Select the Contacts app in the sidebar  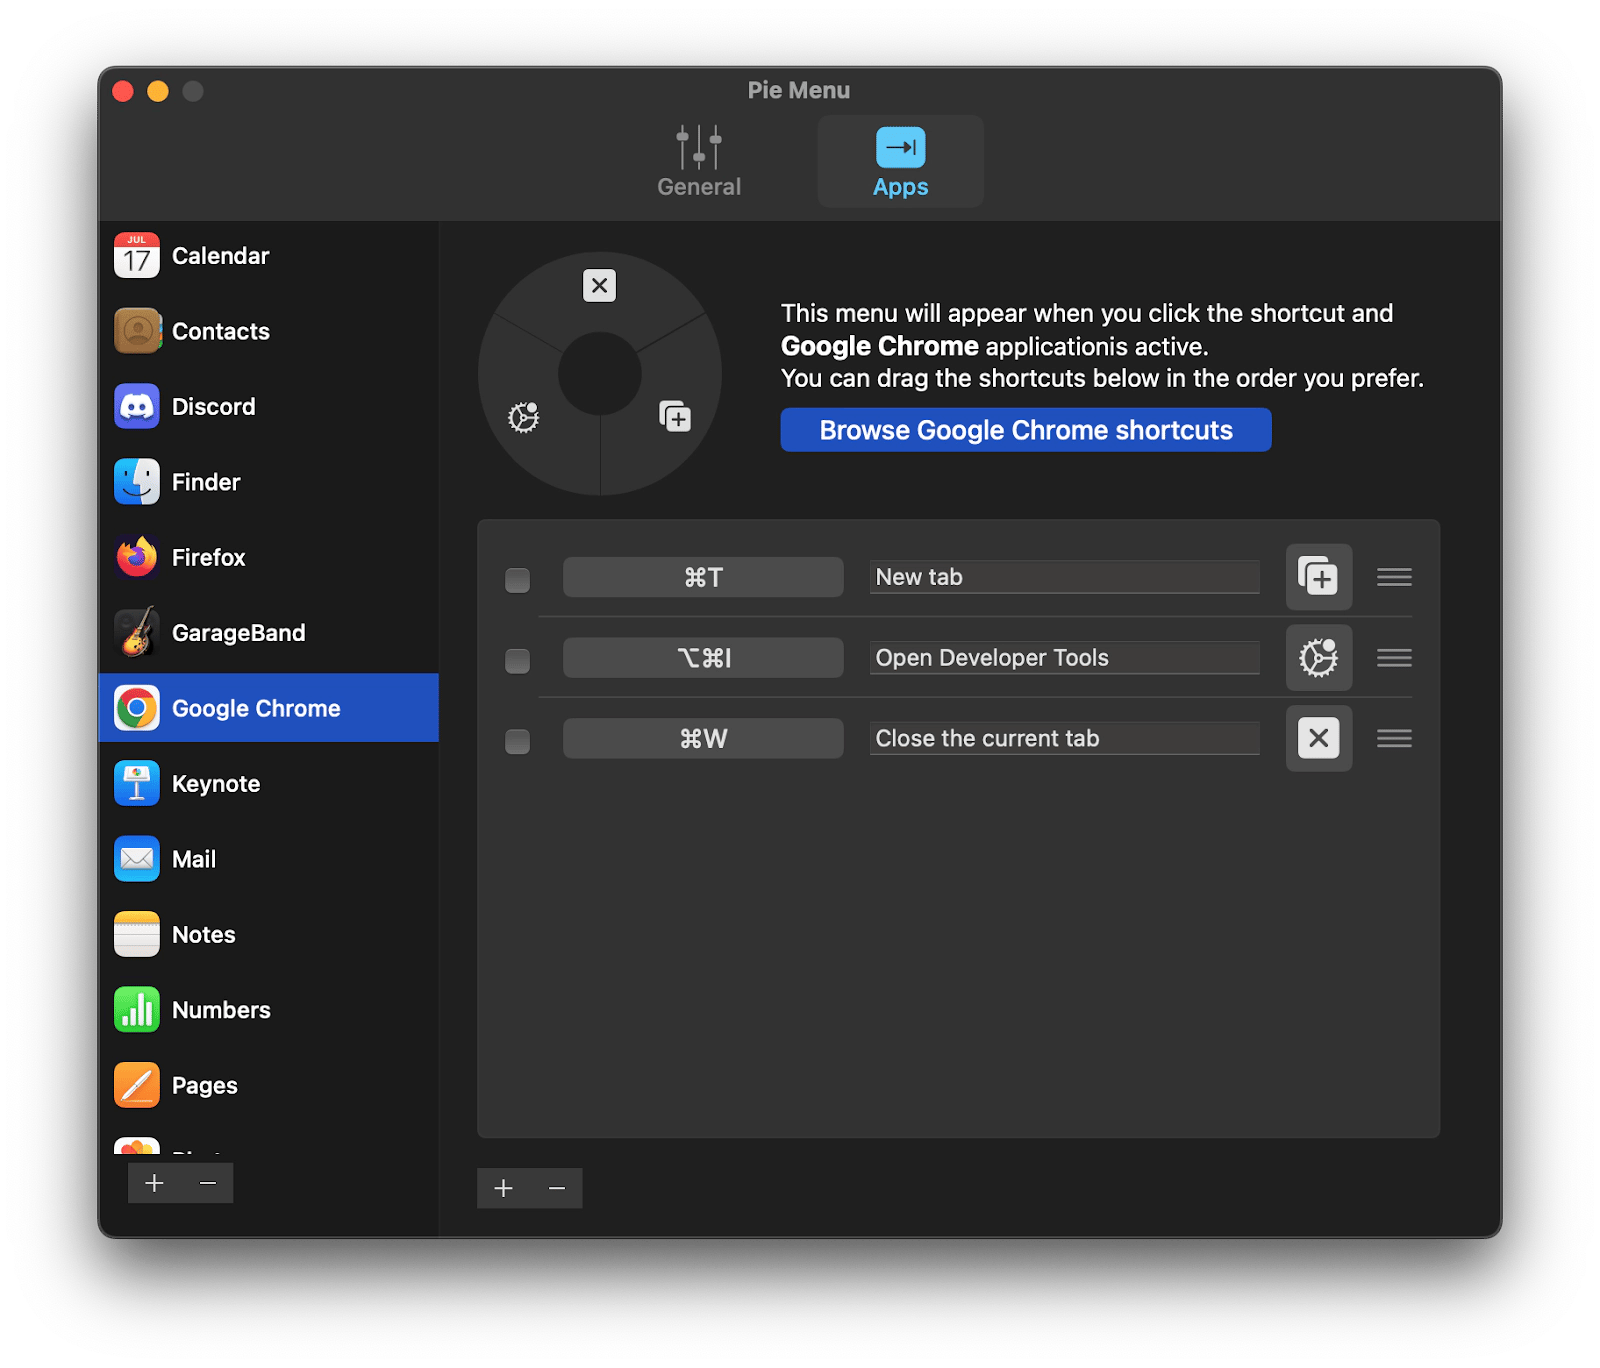click(x=268, y=331)
